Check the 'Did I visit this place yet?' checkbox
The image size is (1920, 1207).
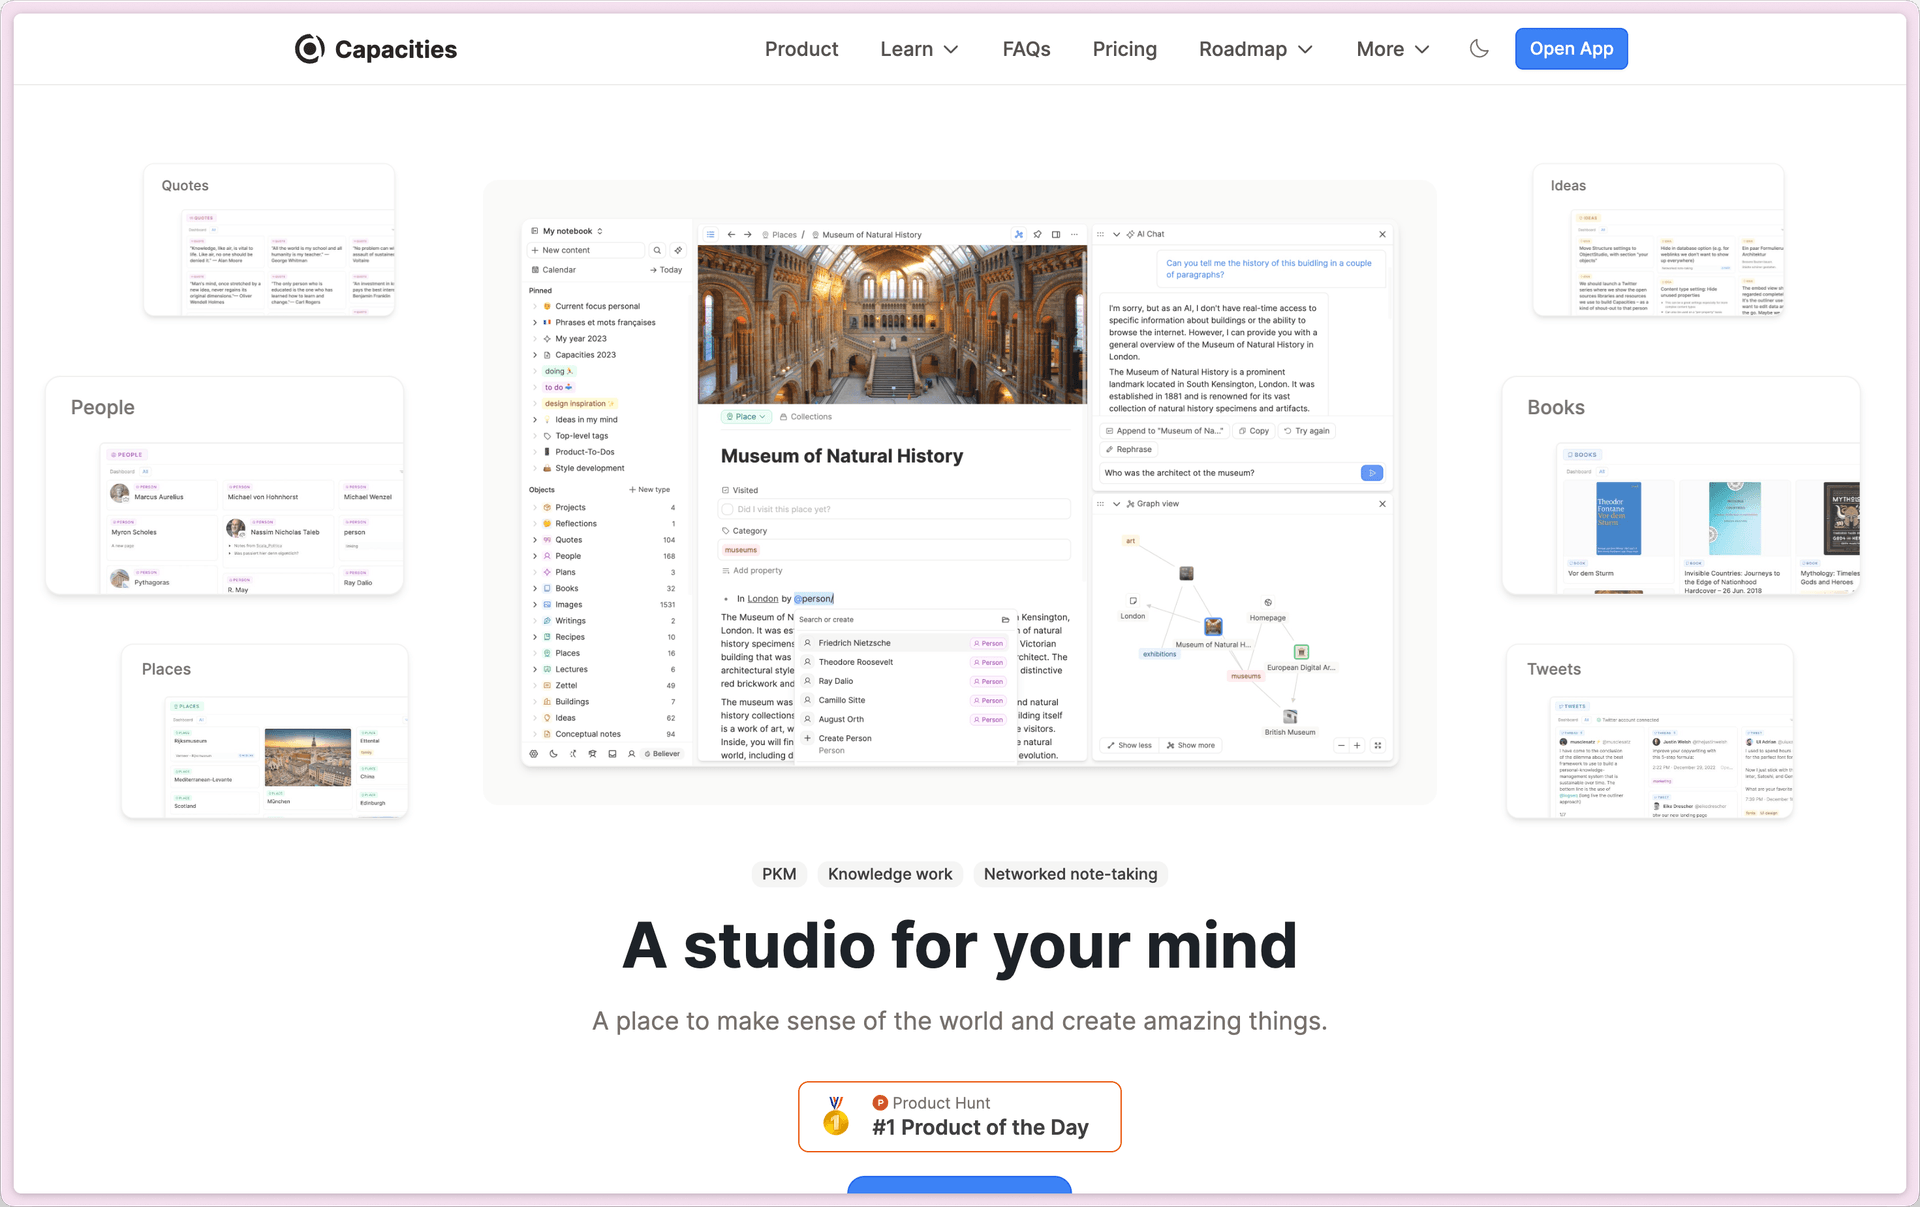tap(728, 509)
